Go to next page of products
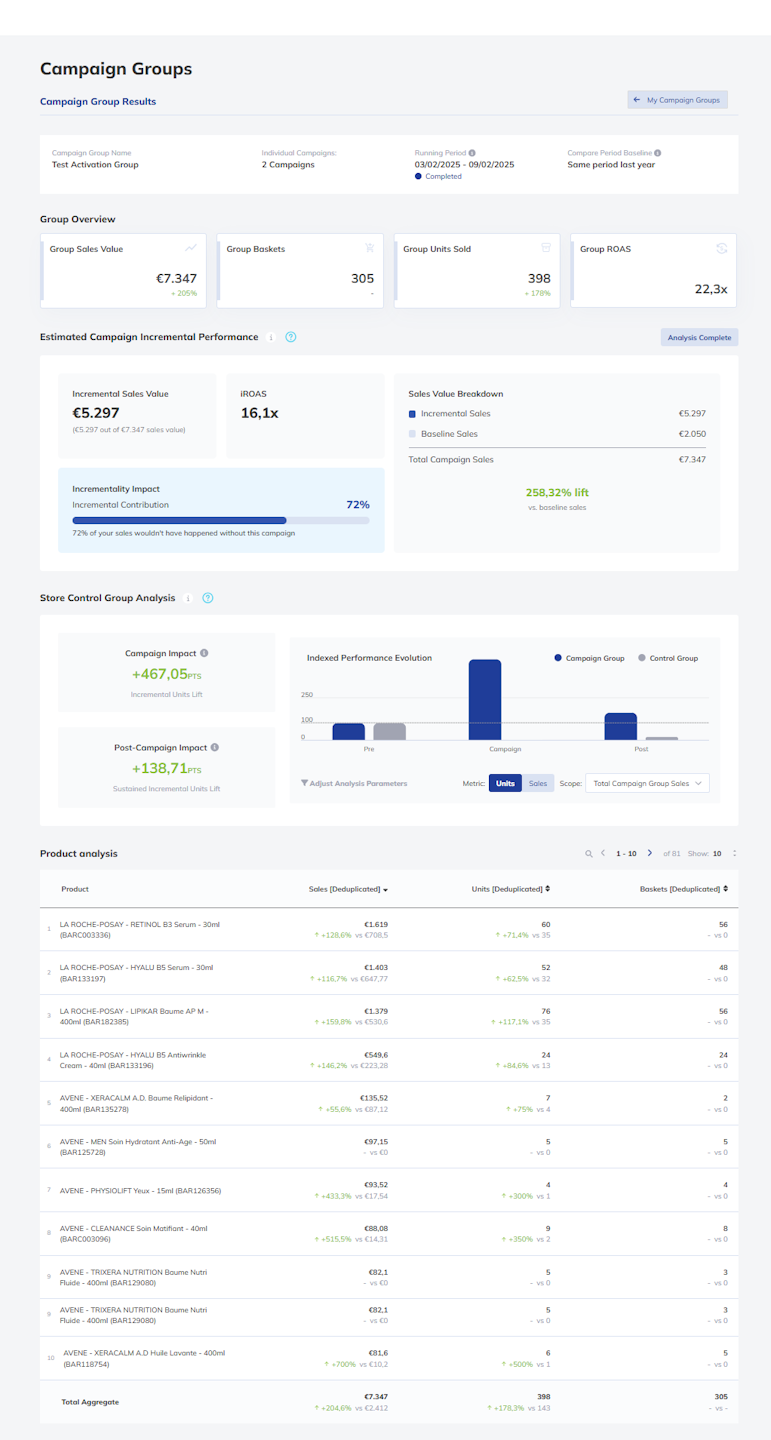The height and width of the screenshot is (1440, 771). pyautogui.click(x=650, y=853)
